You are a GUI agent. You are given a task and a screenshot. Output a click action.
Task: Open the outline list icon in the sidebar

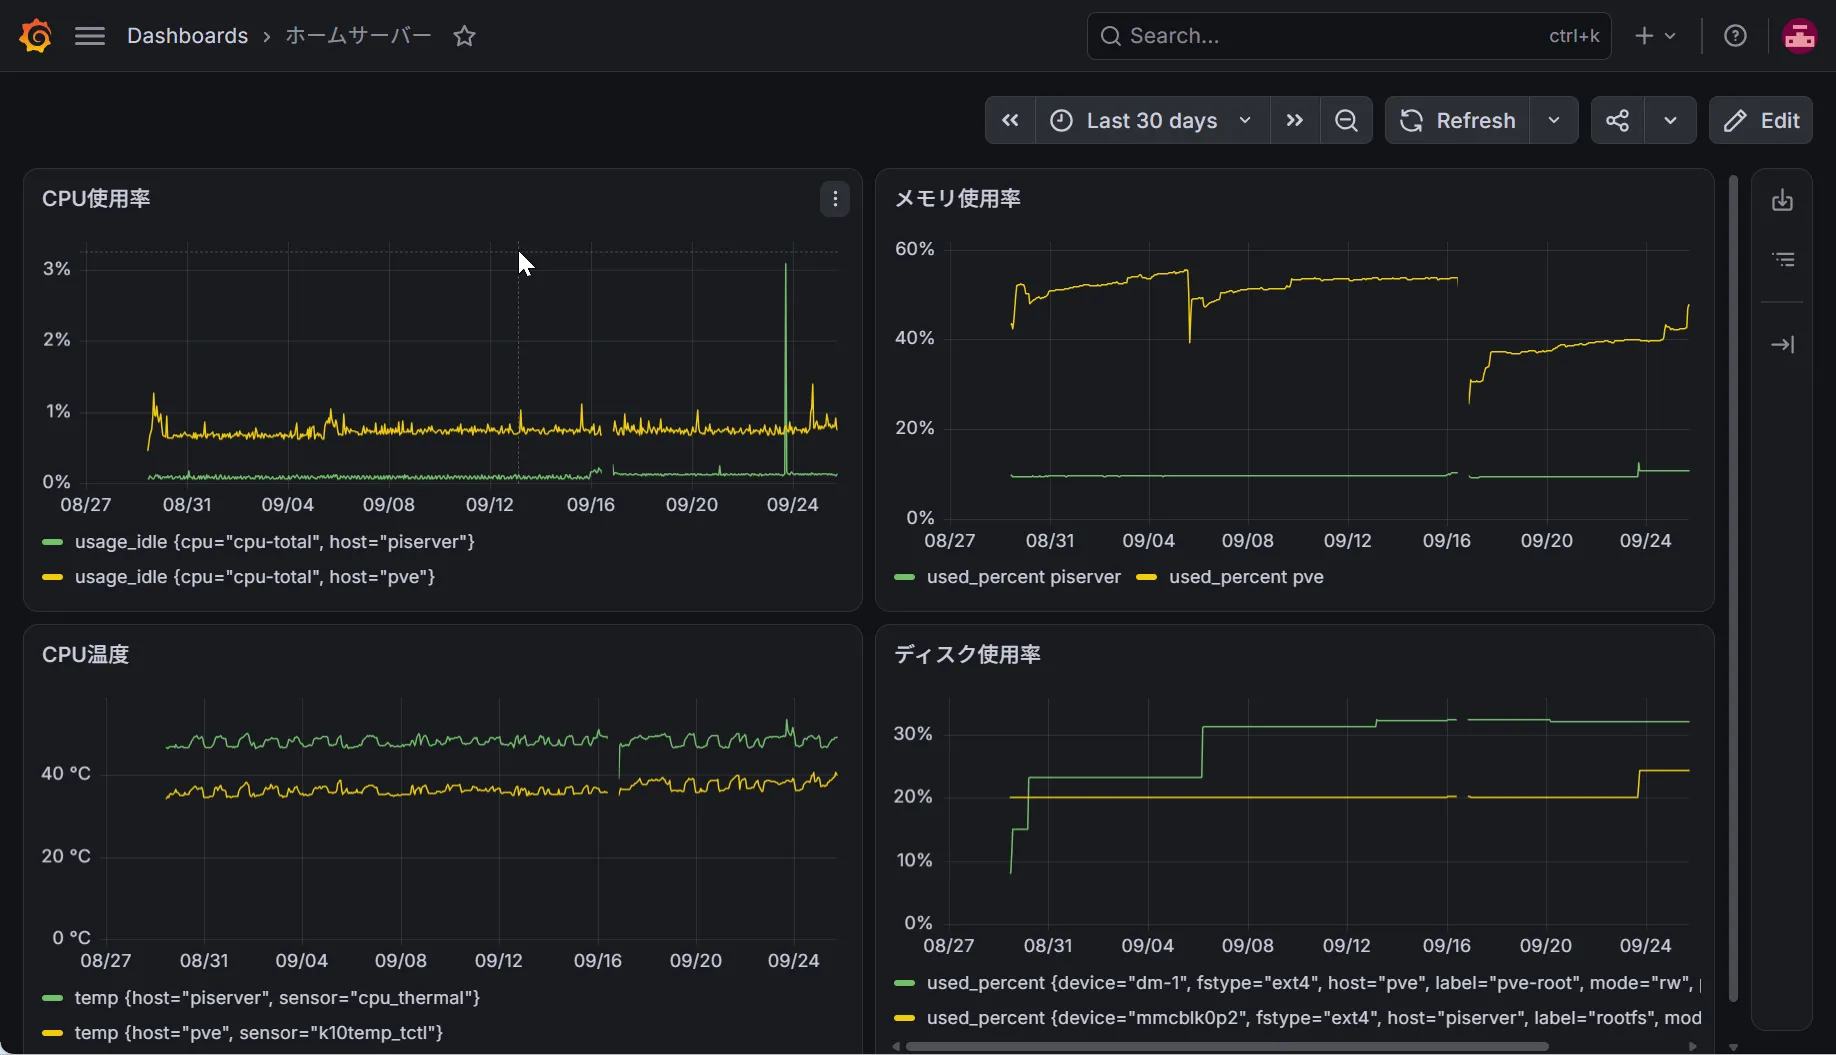pos(1783,260)
